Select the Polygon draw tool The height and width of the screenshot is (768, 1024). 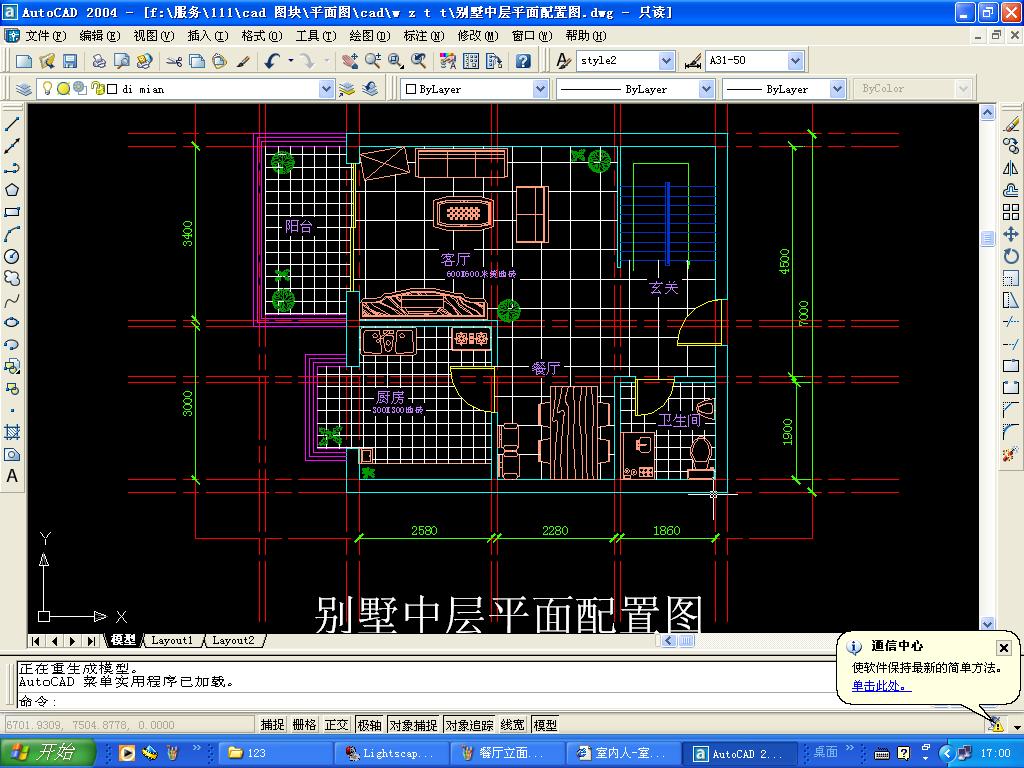(13, 190)
